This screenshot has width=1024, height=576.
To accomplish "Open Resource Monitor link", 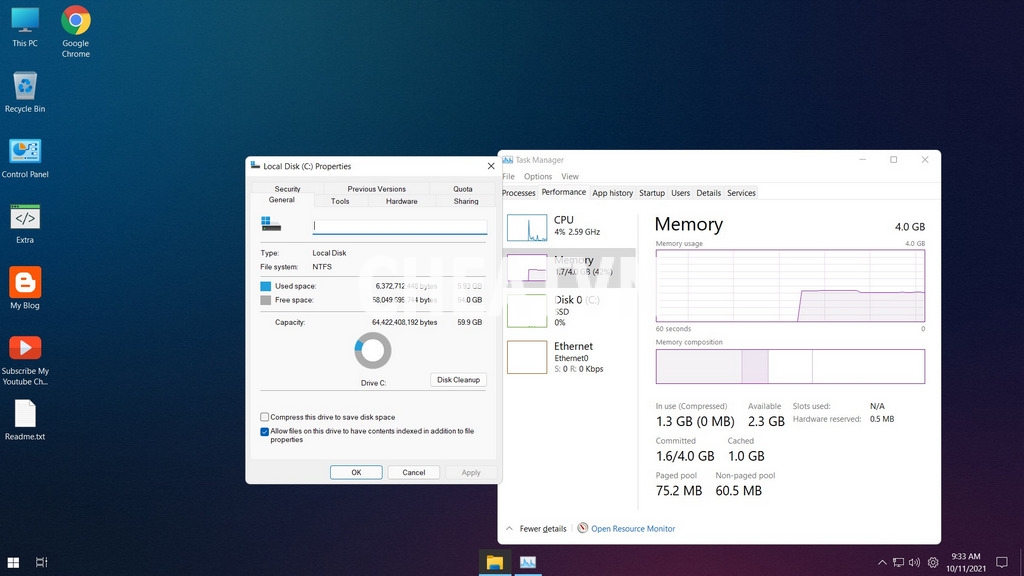I will click(632, 529).
